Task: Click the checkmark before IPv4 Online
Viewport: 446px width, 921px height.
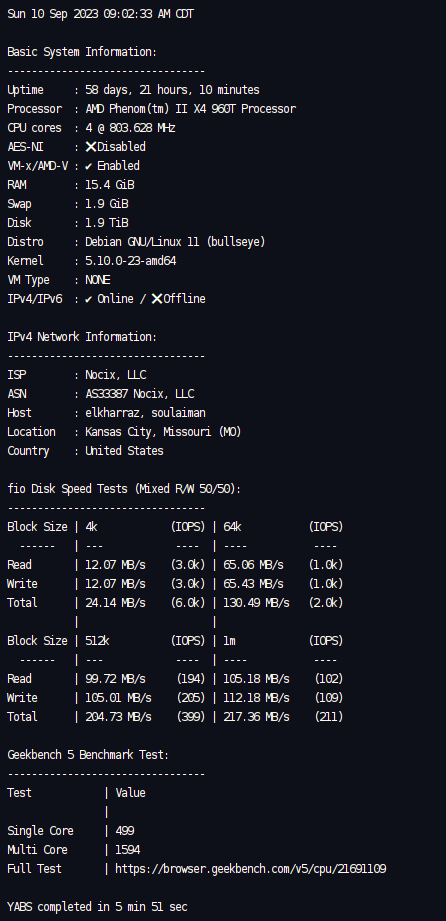Action: (x=89, y=300)
